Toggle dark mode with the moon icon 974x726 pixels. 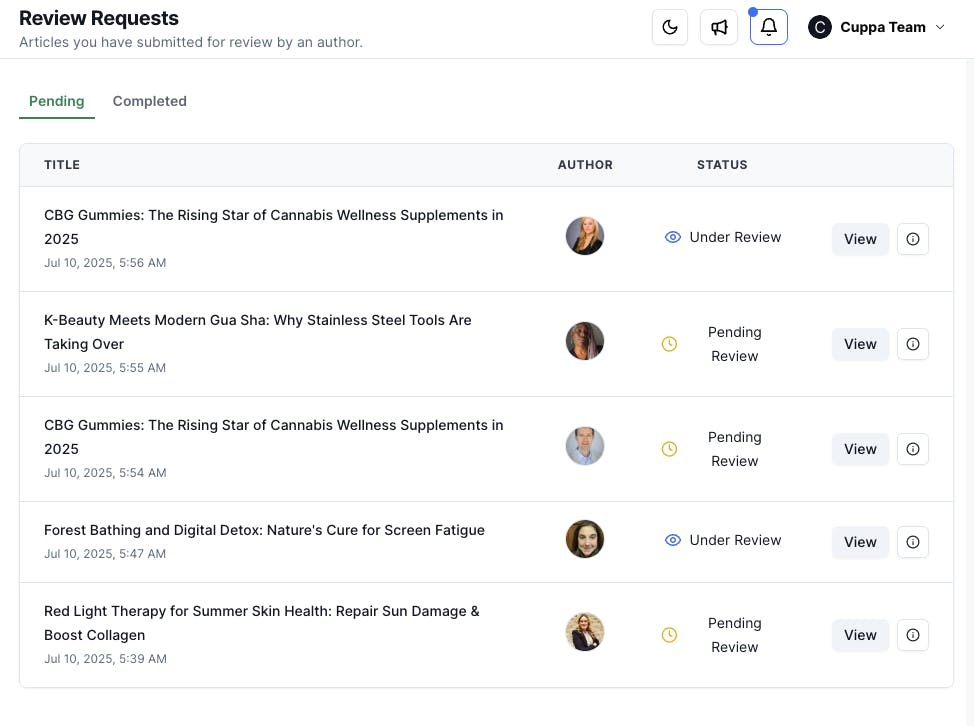(x=670, y=27)
